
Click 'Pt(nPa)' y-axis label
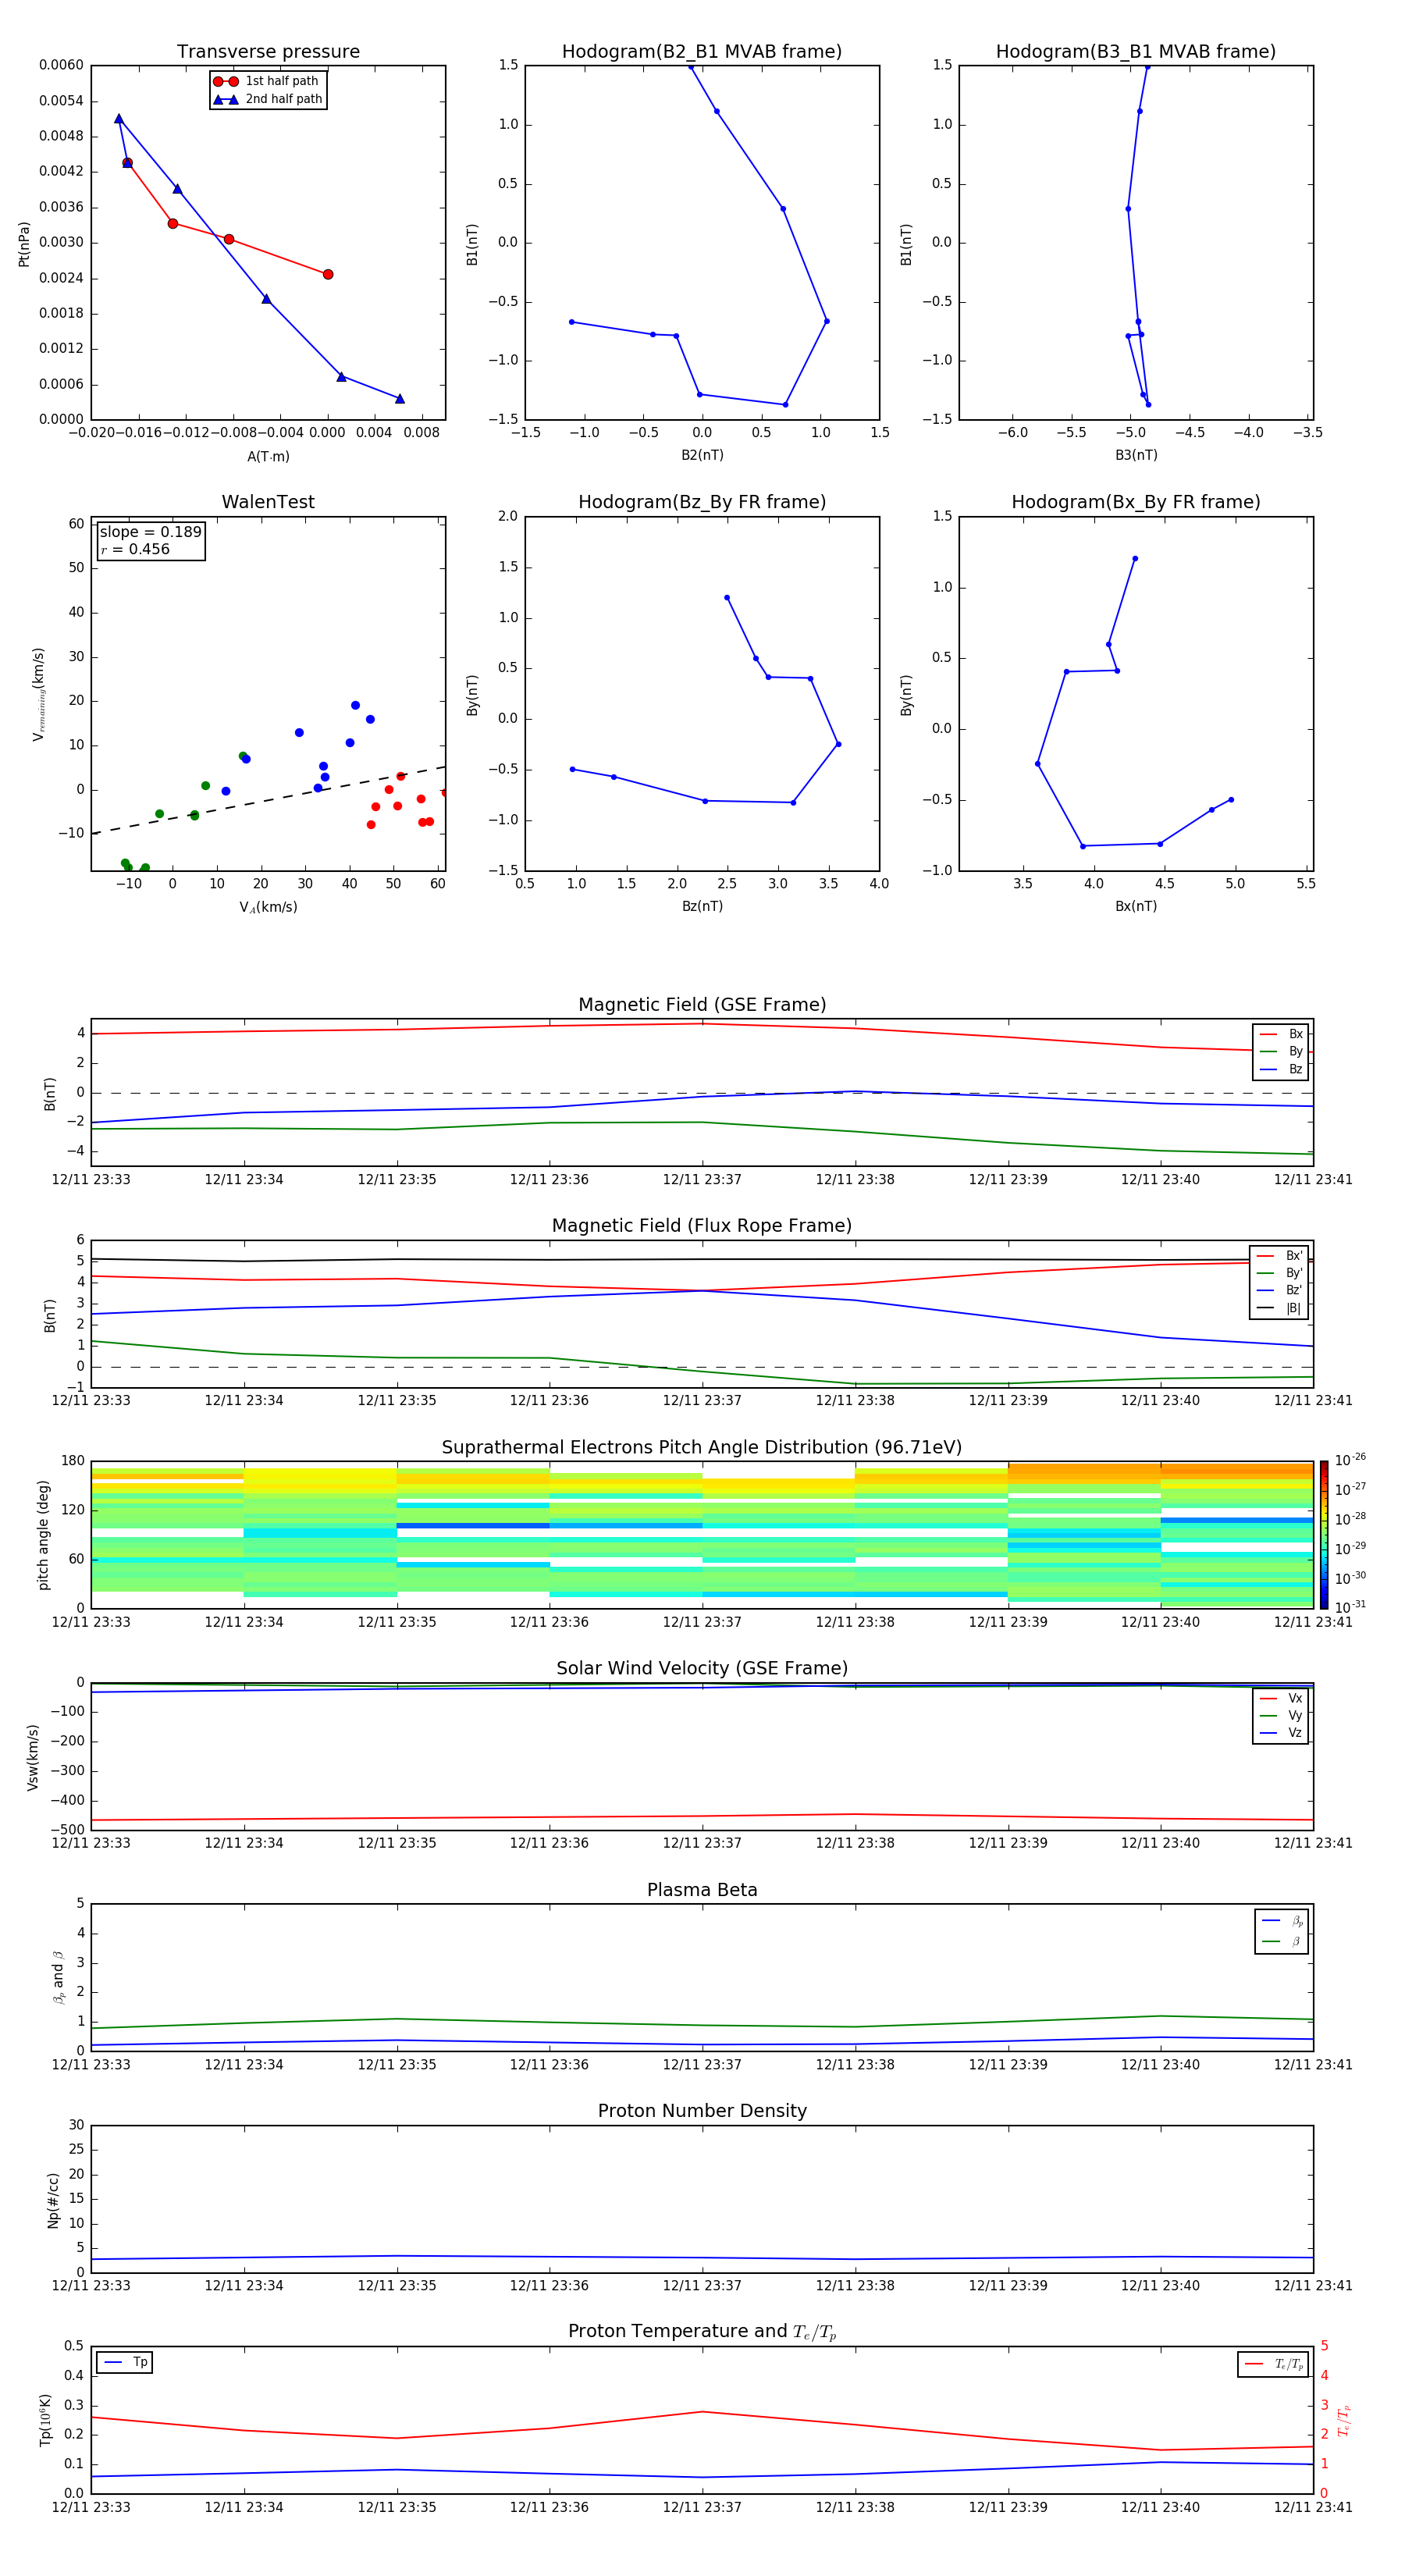pyautogui.click(x=24, y=243)
